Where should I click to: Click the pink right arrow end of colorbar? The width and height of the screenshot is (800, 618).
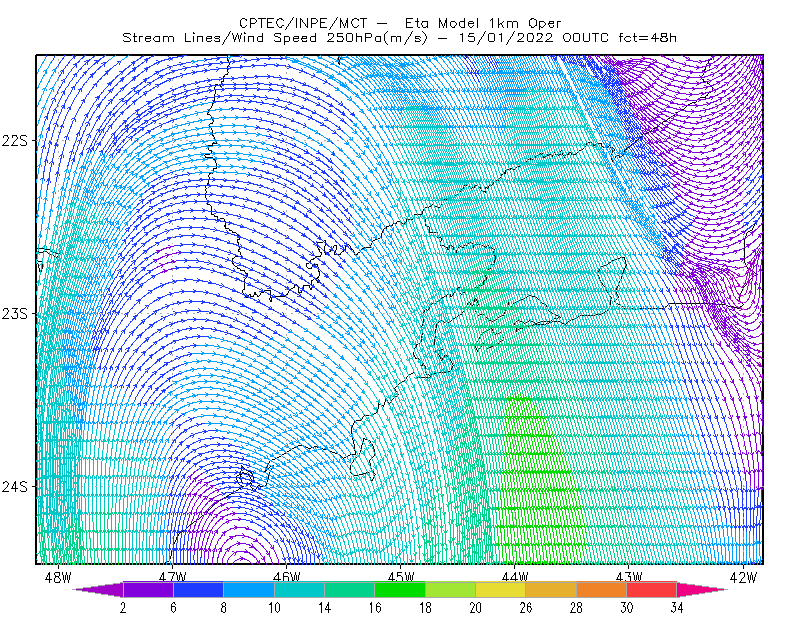[702, 589]
